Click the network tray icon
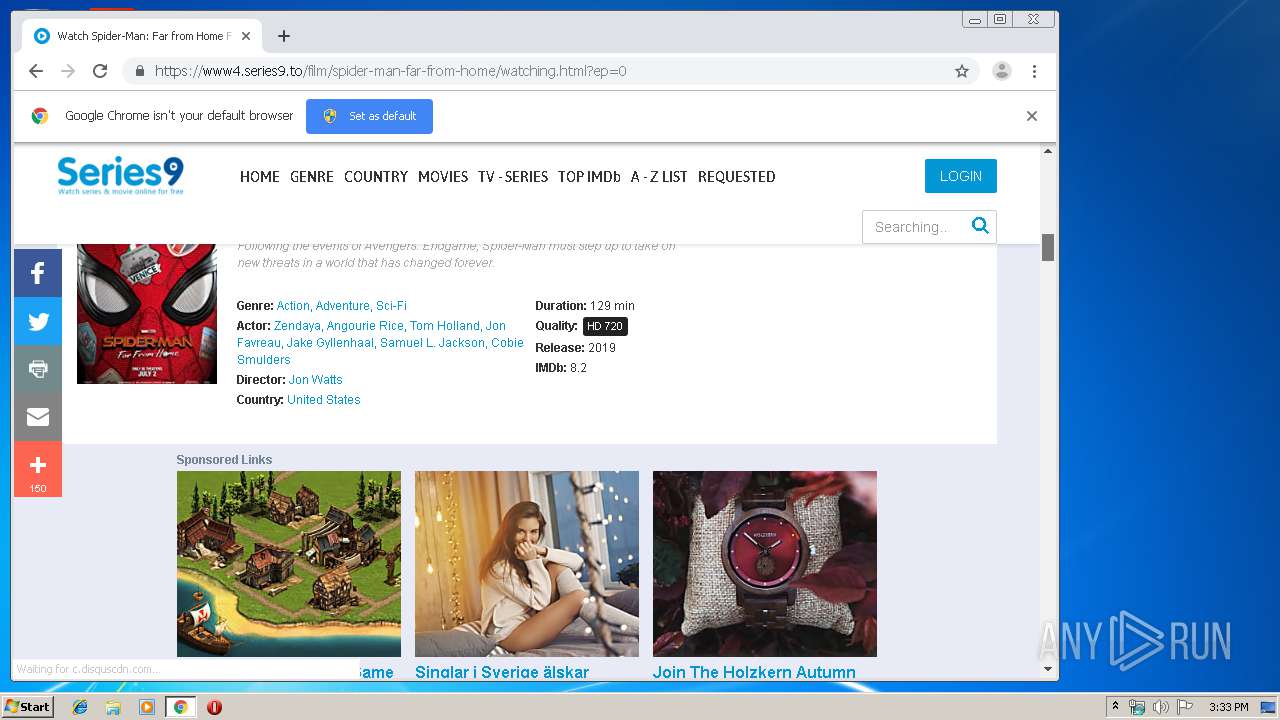Viewport: 1280px width, 720px height. [1137, 707]
